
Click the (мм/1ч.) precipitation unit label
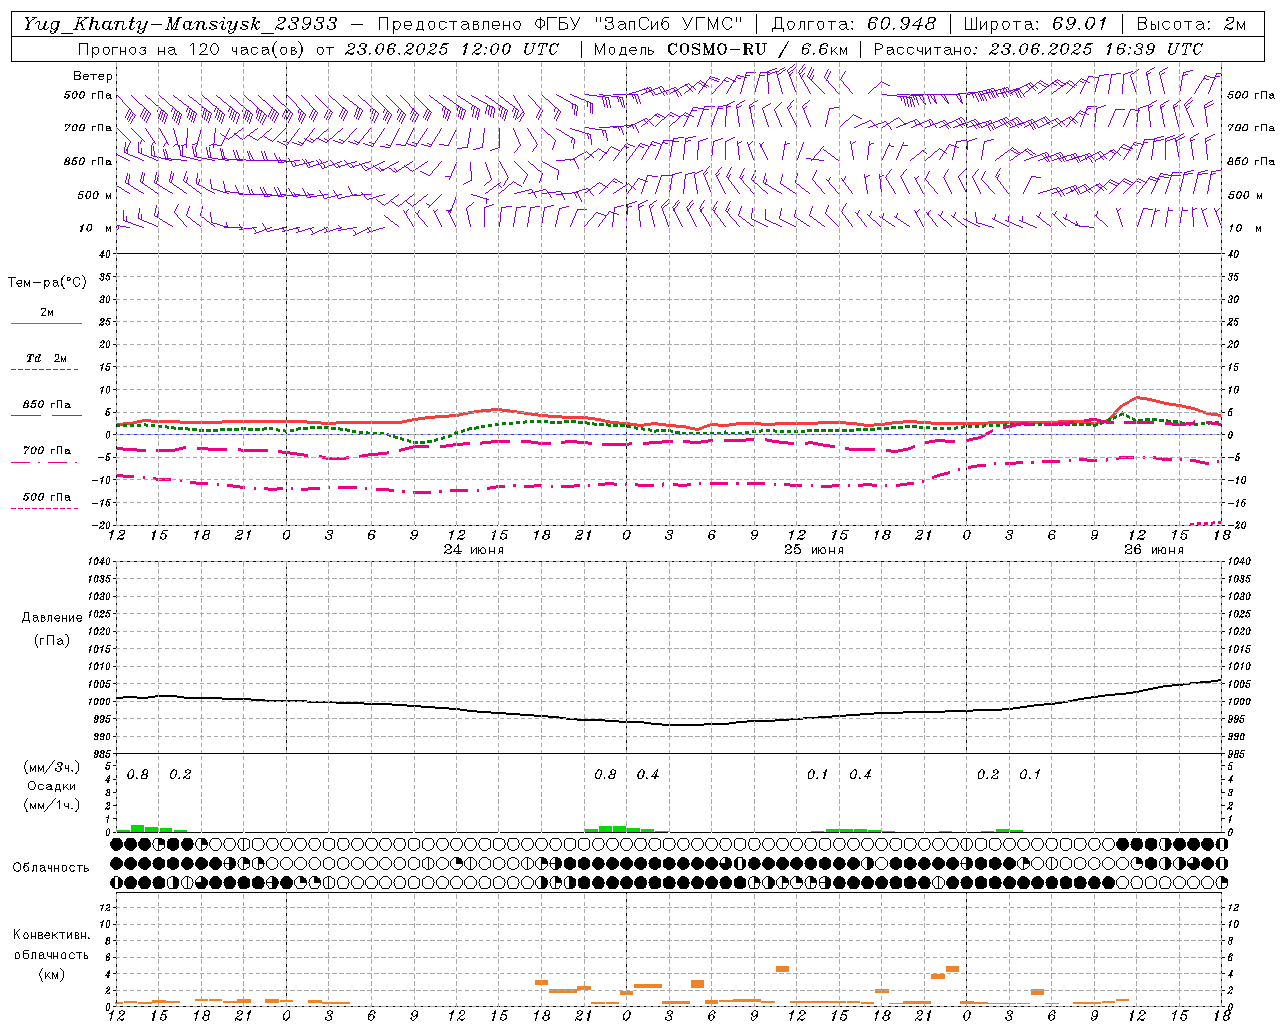[50, 805]
